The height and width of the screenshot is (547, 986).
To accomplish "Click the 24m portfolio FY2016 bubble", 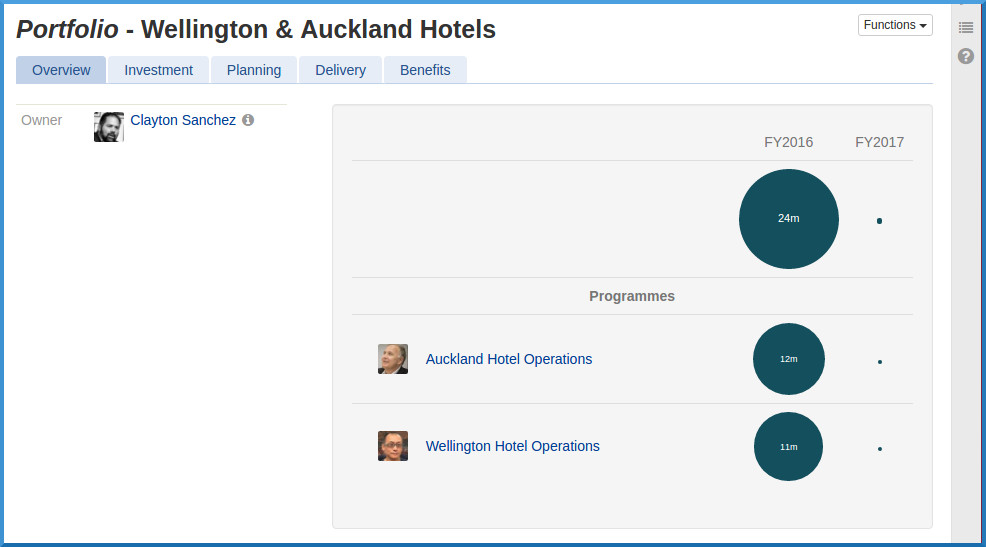I will click(x=789, y=219).
